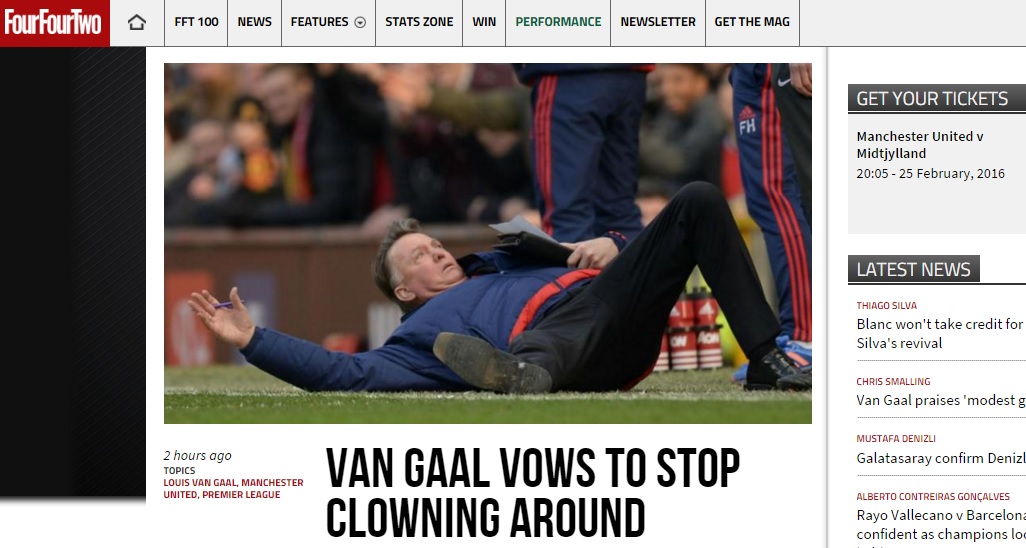
Task: Click the home icon in navigation bar
Action: click(137, 23)
